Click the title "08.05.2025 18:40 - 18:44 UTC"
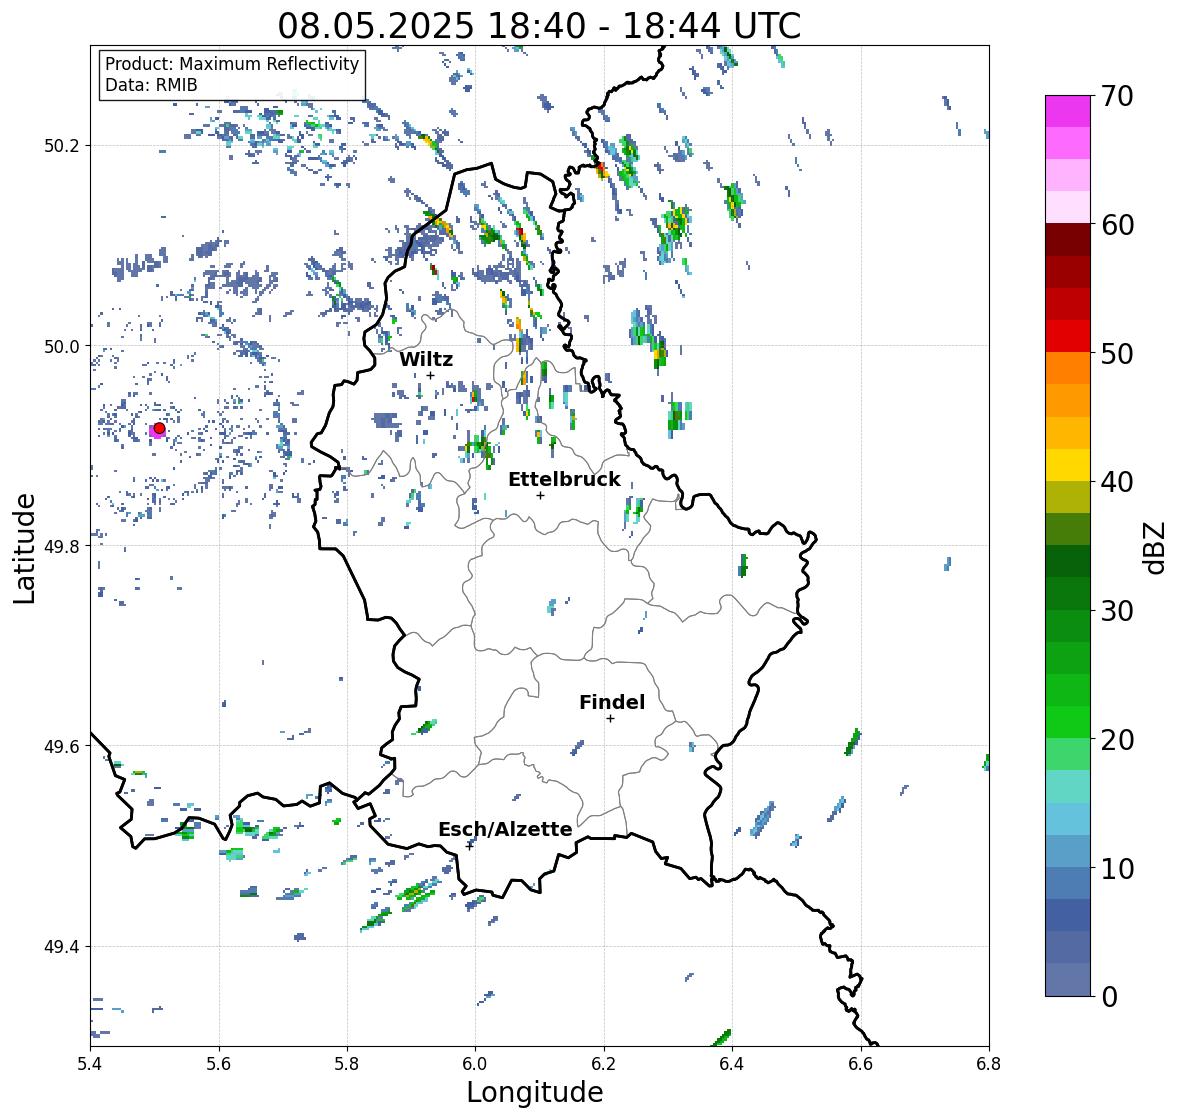The image size is (1179, 1117). click(539, 26)
